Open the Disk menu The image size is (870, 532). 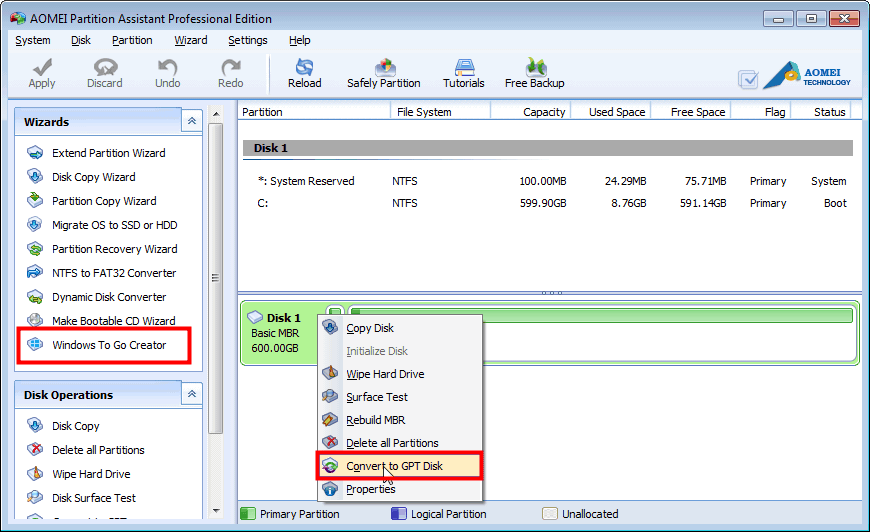coord(81,40)
